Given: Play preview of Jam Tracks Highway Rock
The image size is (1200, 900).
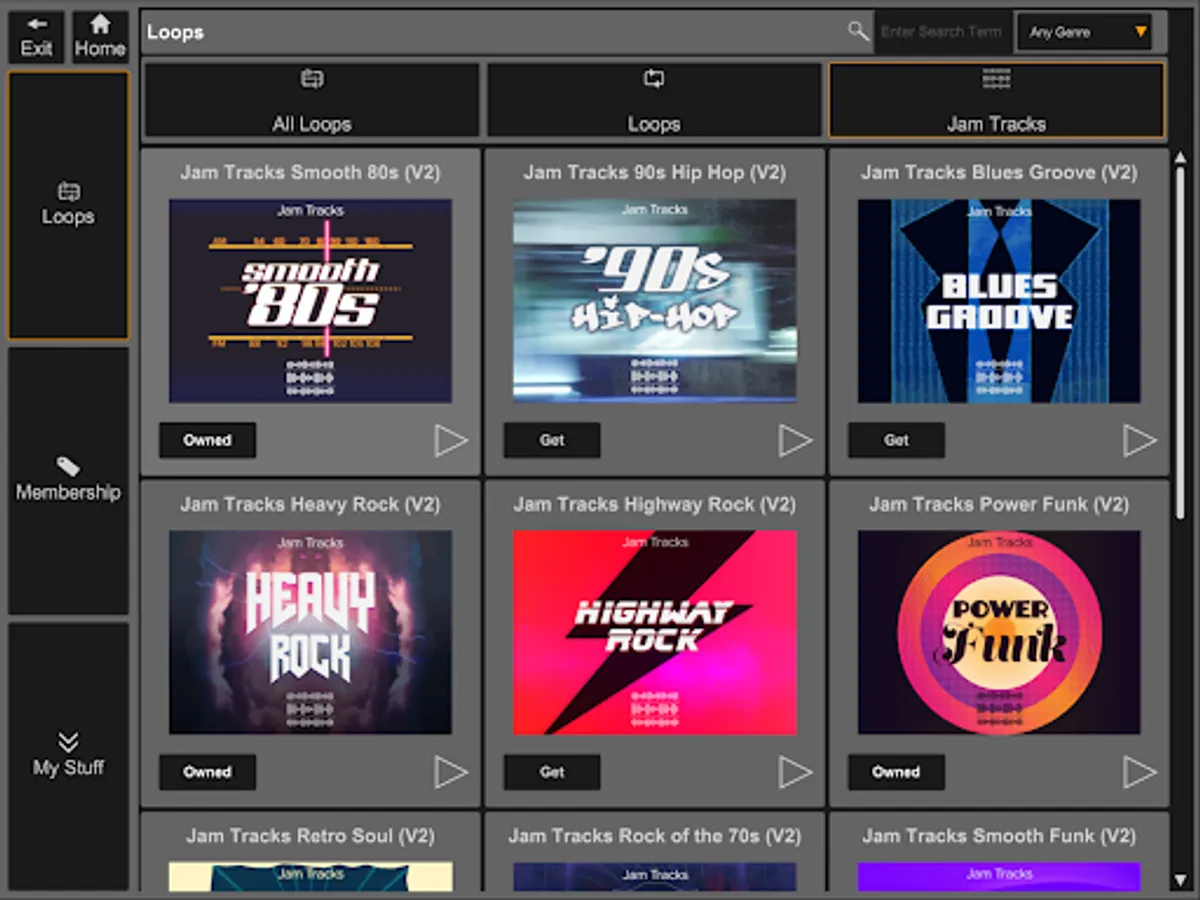Looking at the screenshot, I should click(x=796, y=772).
